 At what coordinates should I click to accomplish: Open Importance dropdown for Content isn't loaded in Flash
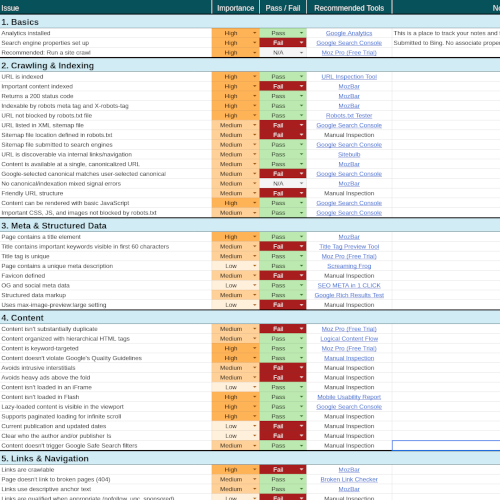[x=255, y=397]
